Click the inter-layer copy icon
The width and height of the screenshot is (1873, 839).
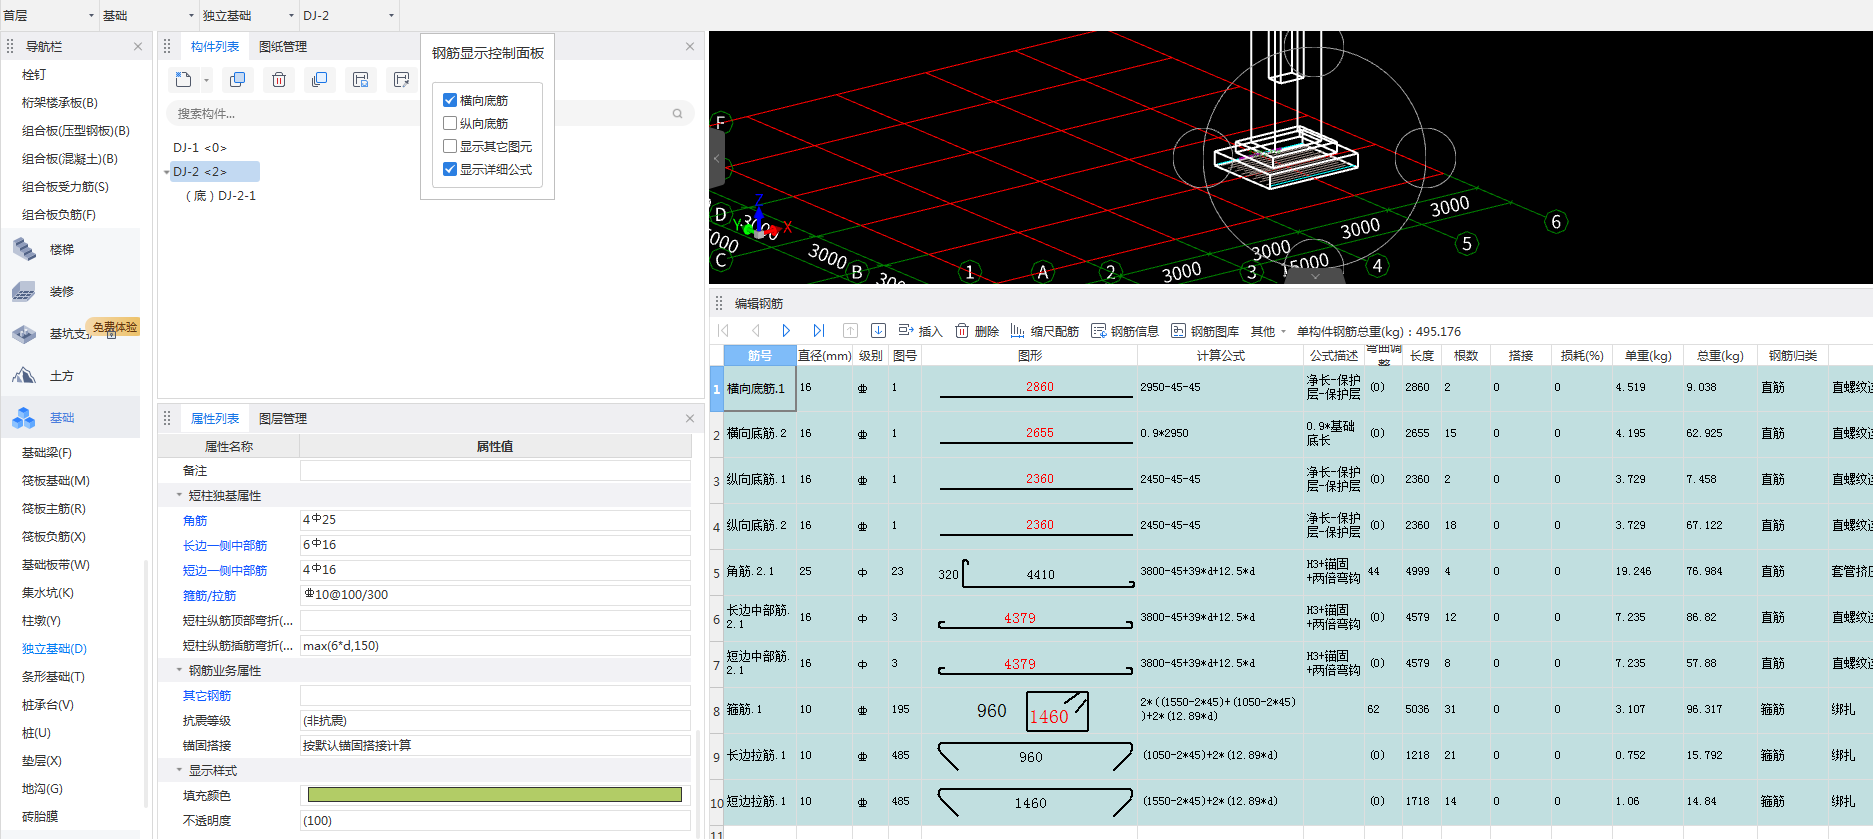coord(320,80)
